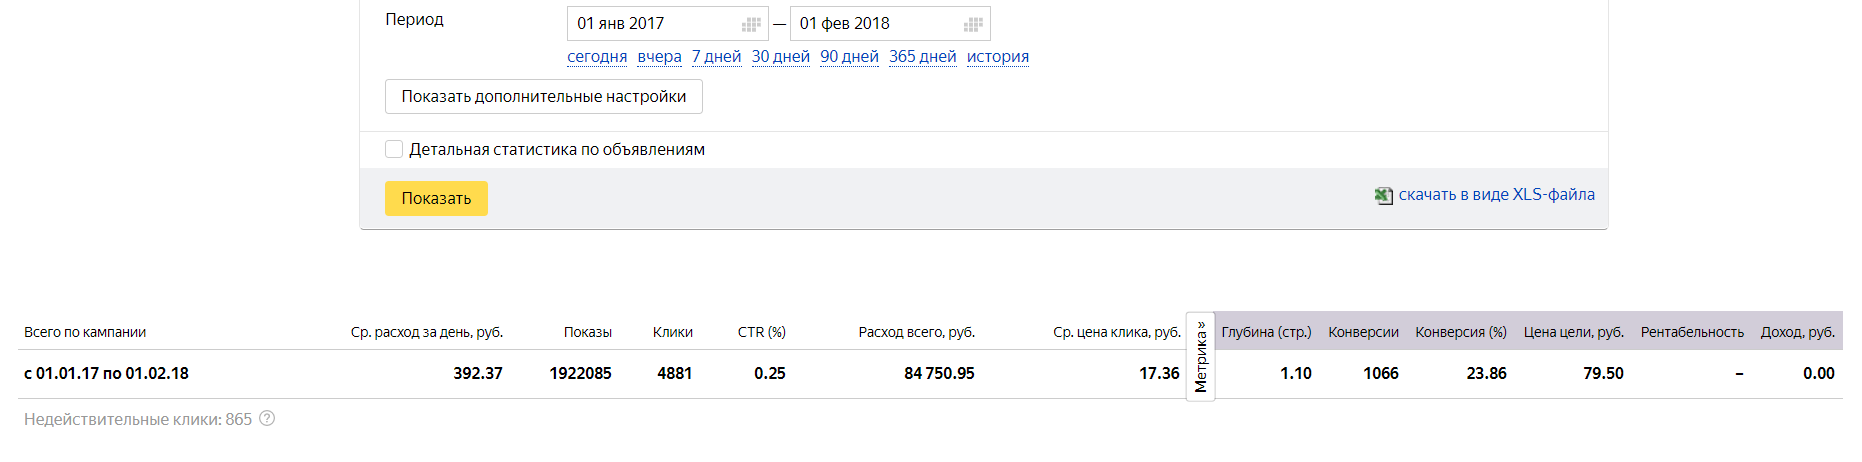
Task: Click help icon beside invalid clicks
Action: (x=267, y=419)
